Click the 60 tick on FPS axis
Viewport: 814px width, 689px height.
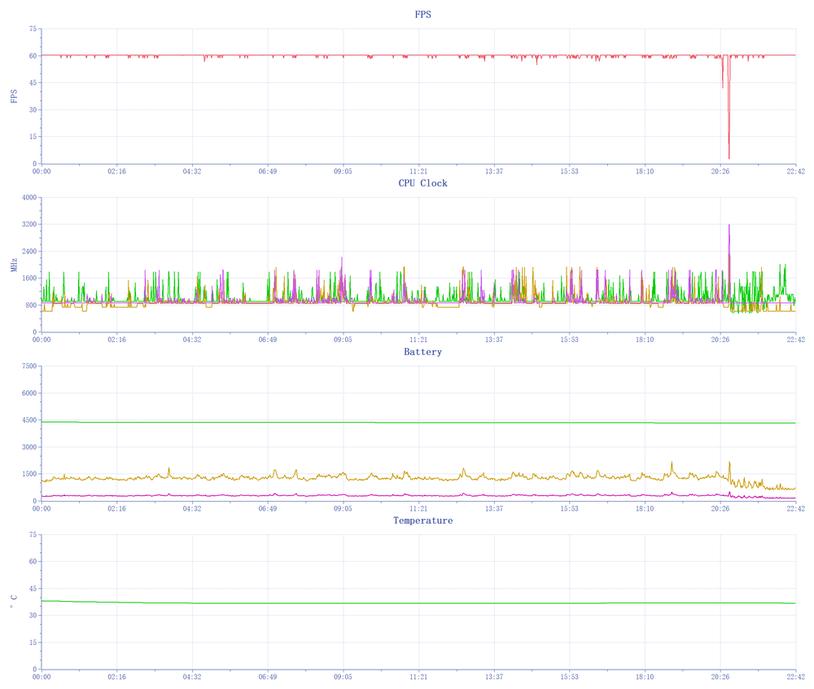click(32, 56)
